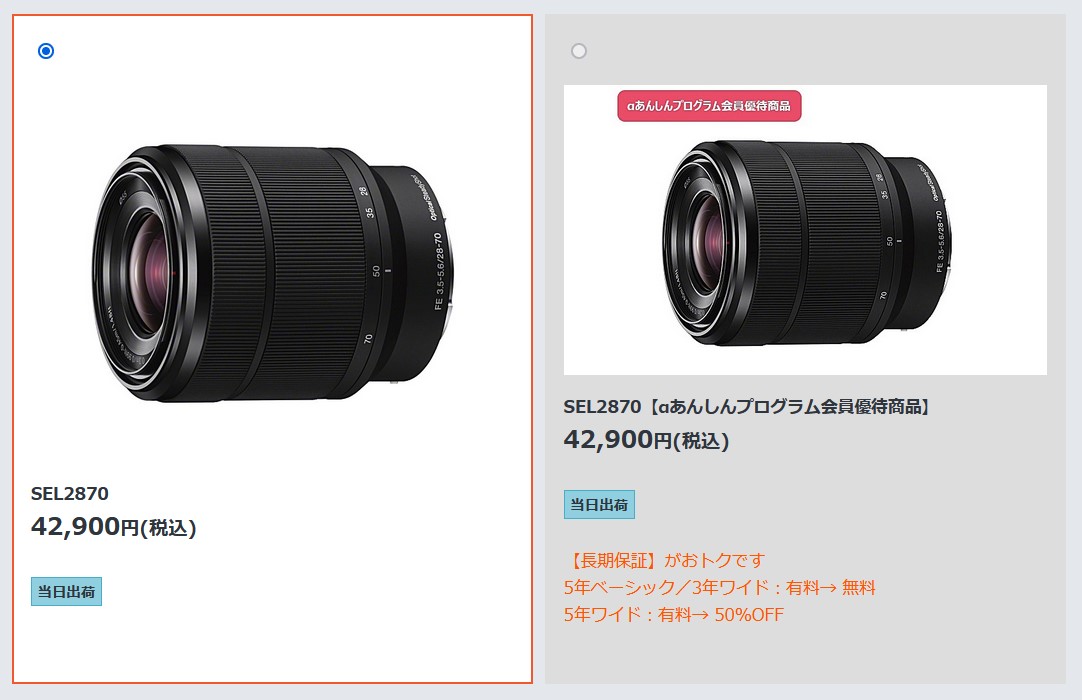Open the lens photo inside the gray member-offer card
The width and height of the screenshot is (1082, 700).
click(805, 230)
